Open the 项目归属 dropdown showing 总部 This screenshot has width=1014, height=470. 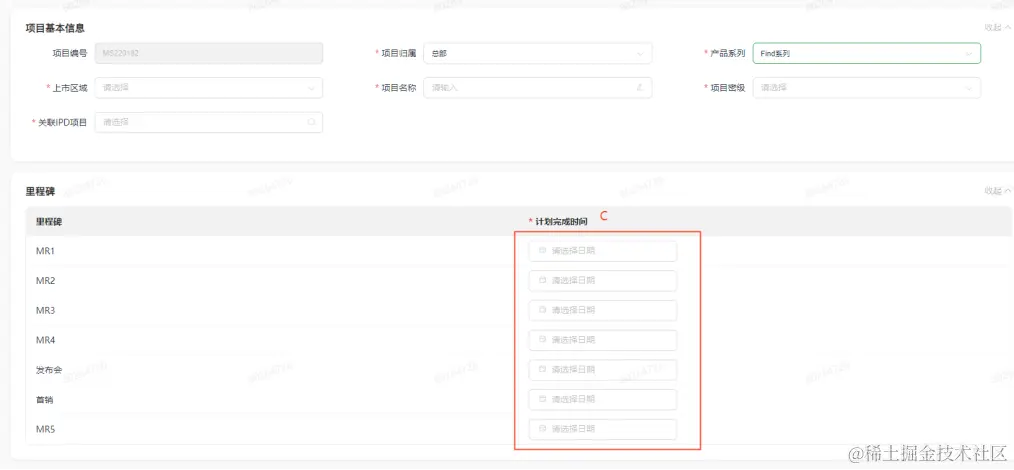point(537,54)
